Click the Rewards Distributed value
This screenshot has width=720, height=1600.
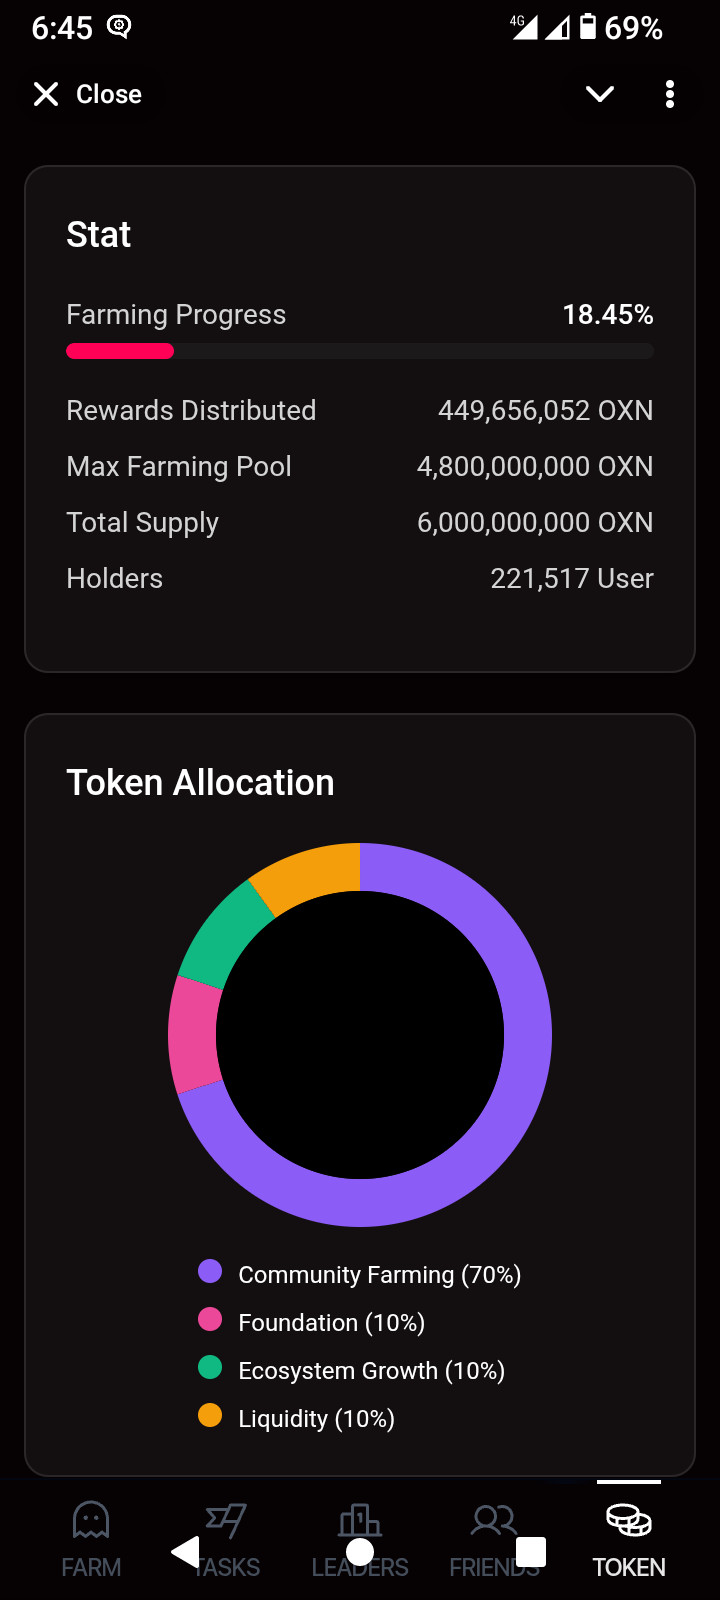click(x=545, y=410)
